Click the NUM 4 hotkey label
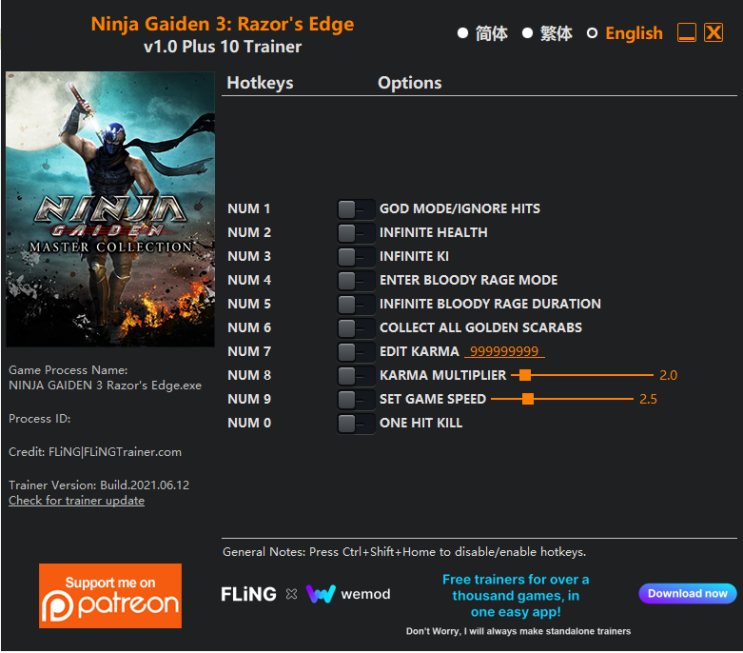743x653 pixels. pos(249,280)
